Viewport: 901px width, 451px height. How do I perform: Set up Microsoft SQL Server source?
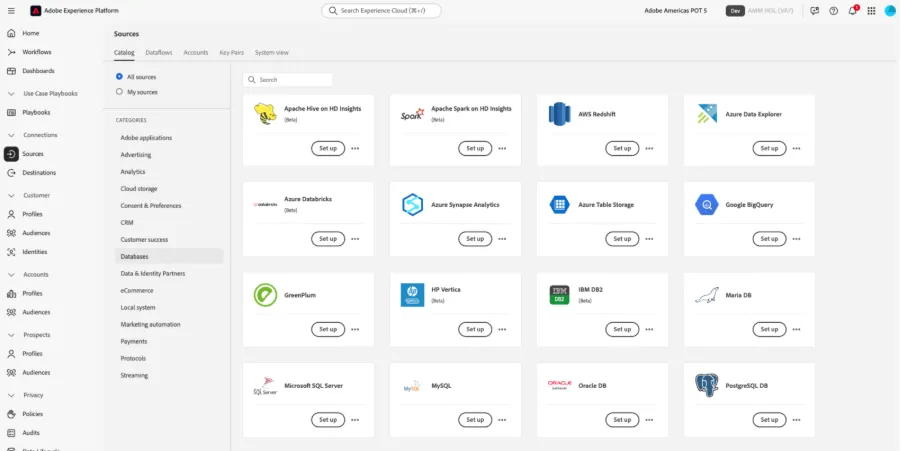(x=328, y=420)
